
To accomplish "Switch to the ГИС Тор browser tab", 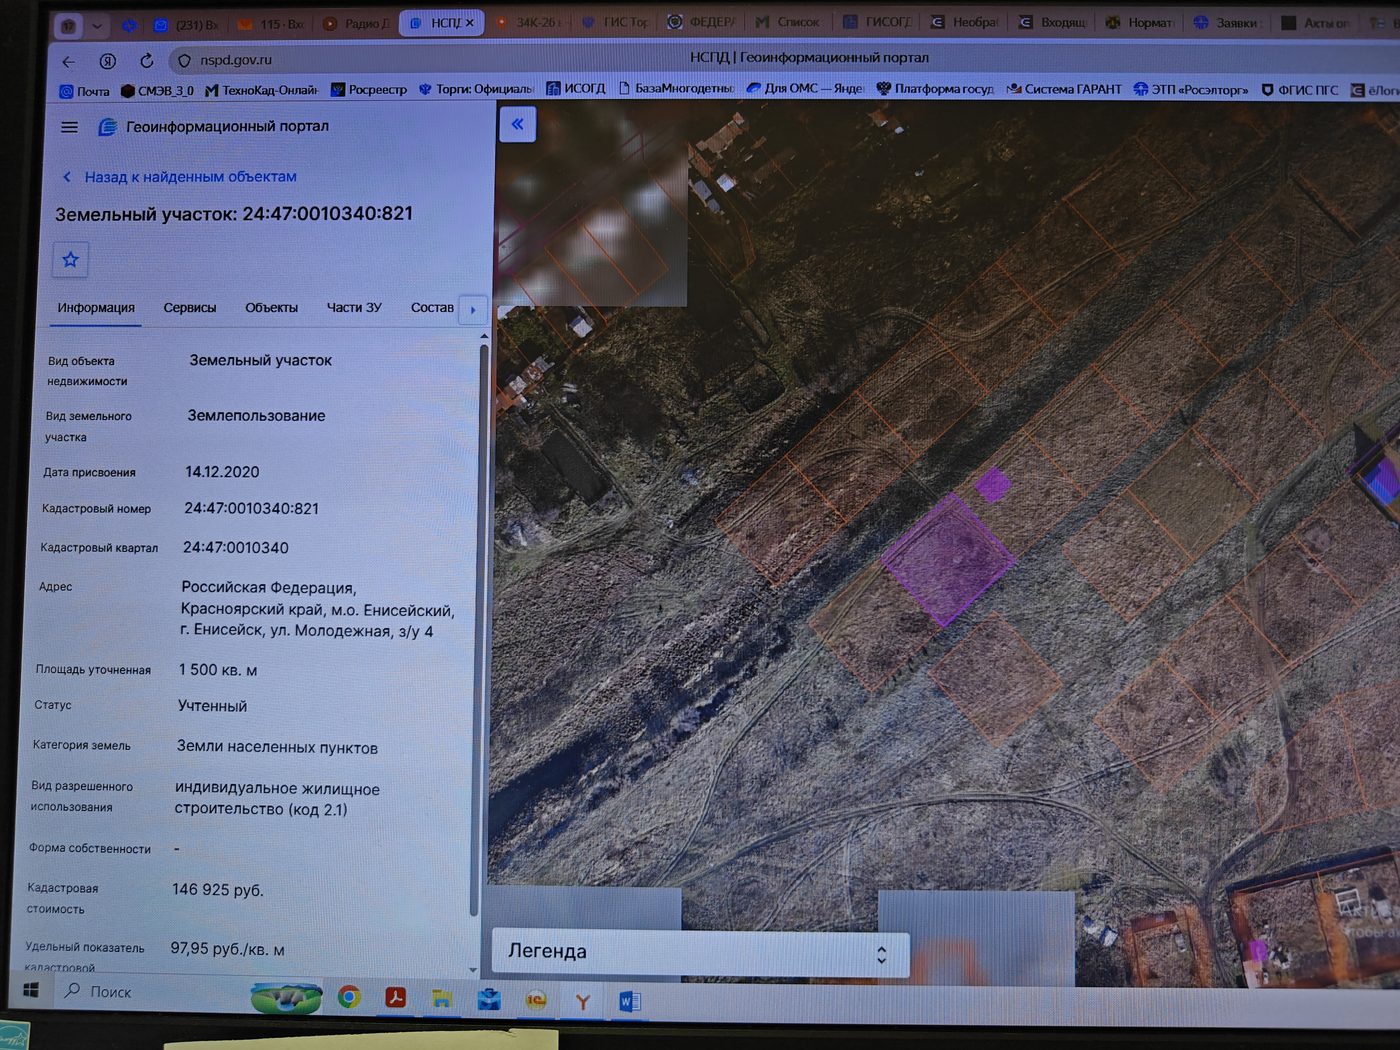I will 615,22.
